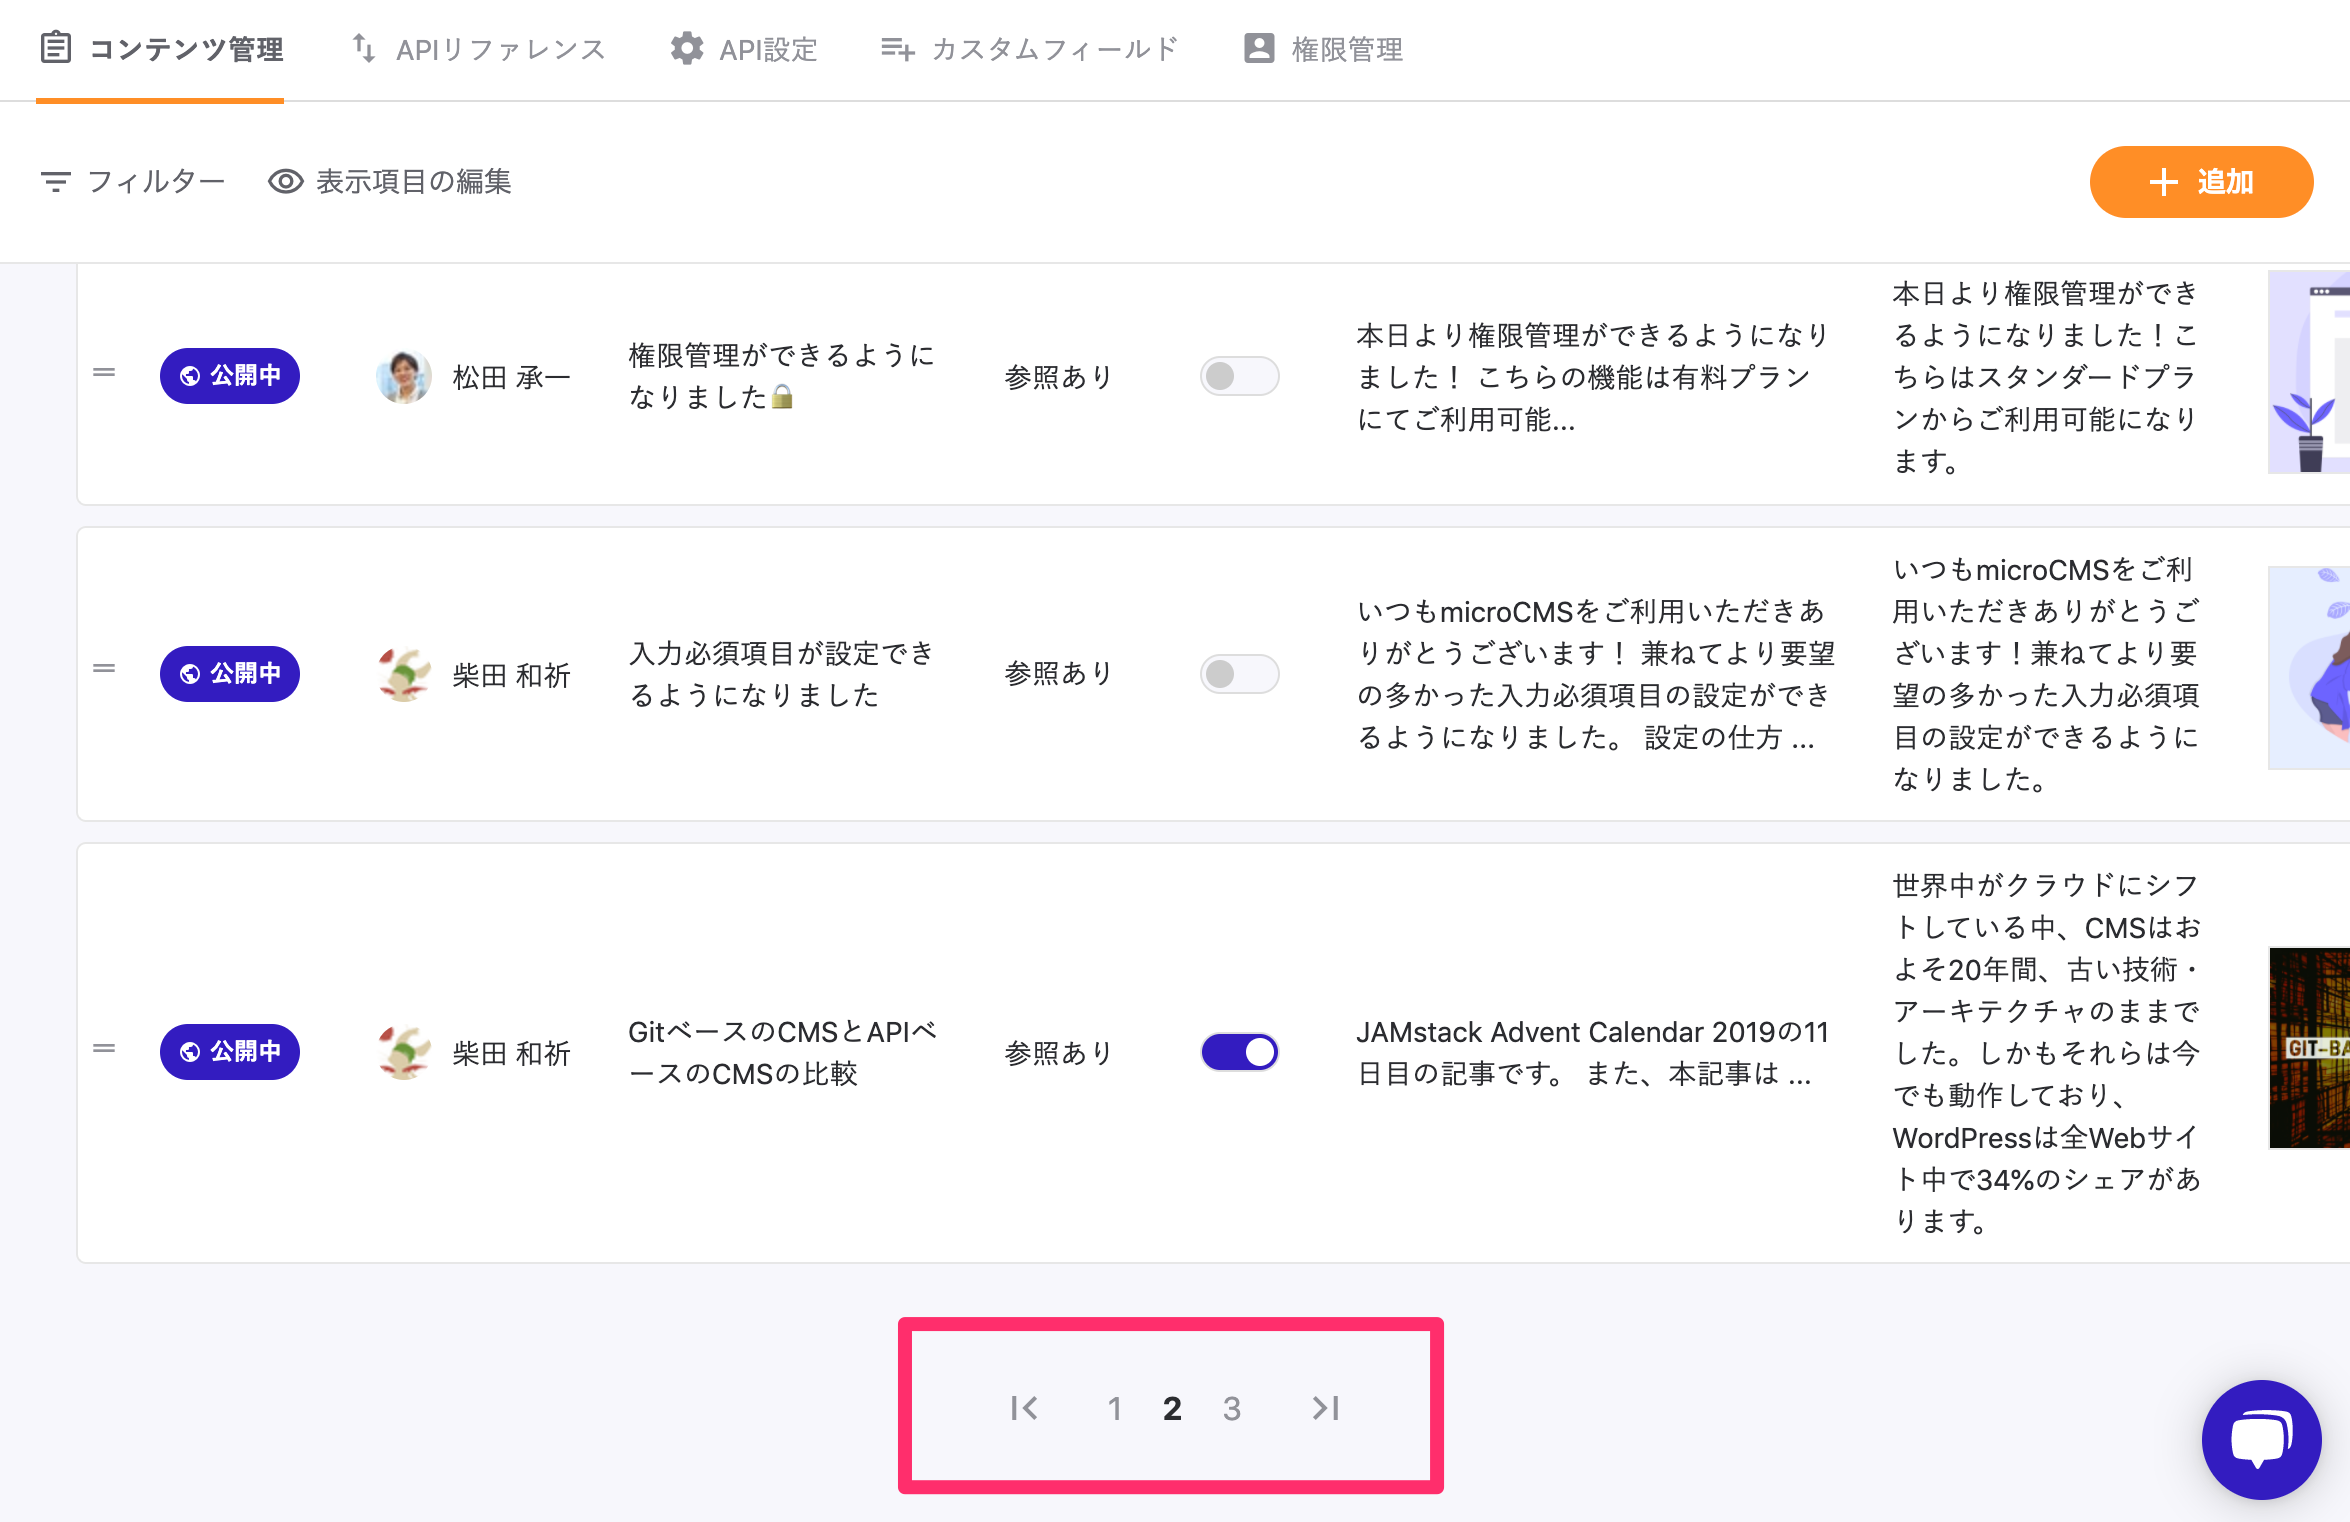Enable toggle in 入力必須項目 article row
This screenshot has height=1522, width=2350.
click(1239, 674)
